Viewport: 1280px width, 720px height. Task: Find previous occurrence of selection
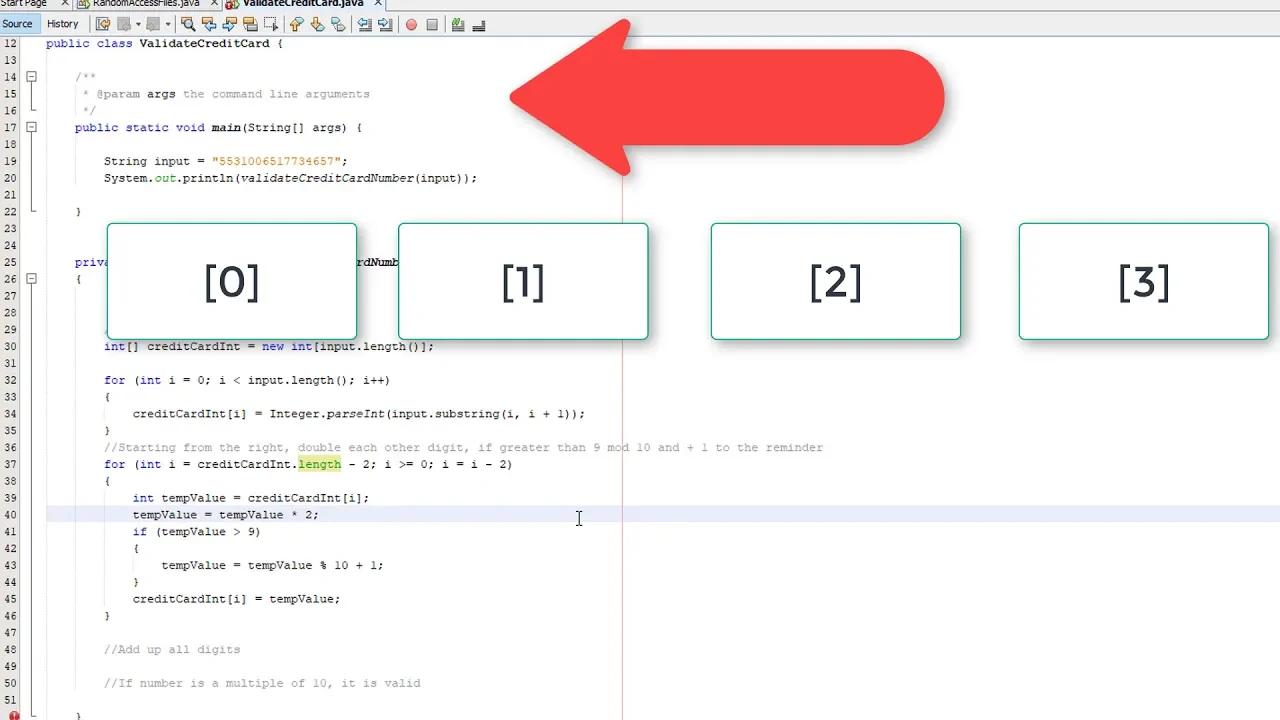(210, 24)
